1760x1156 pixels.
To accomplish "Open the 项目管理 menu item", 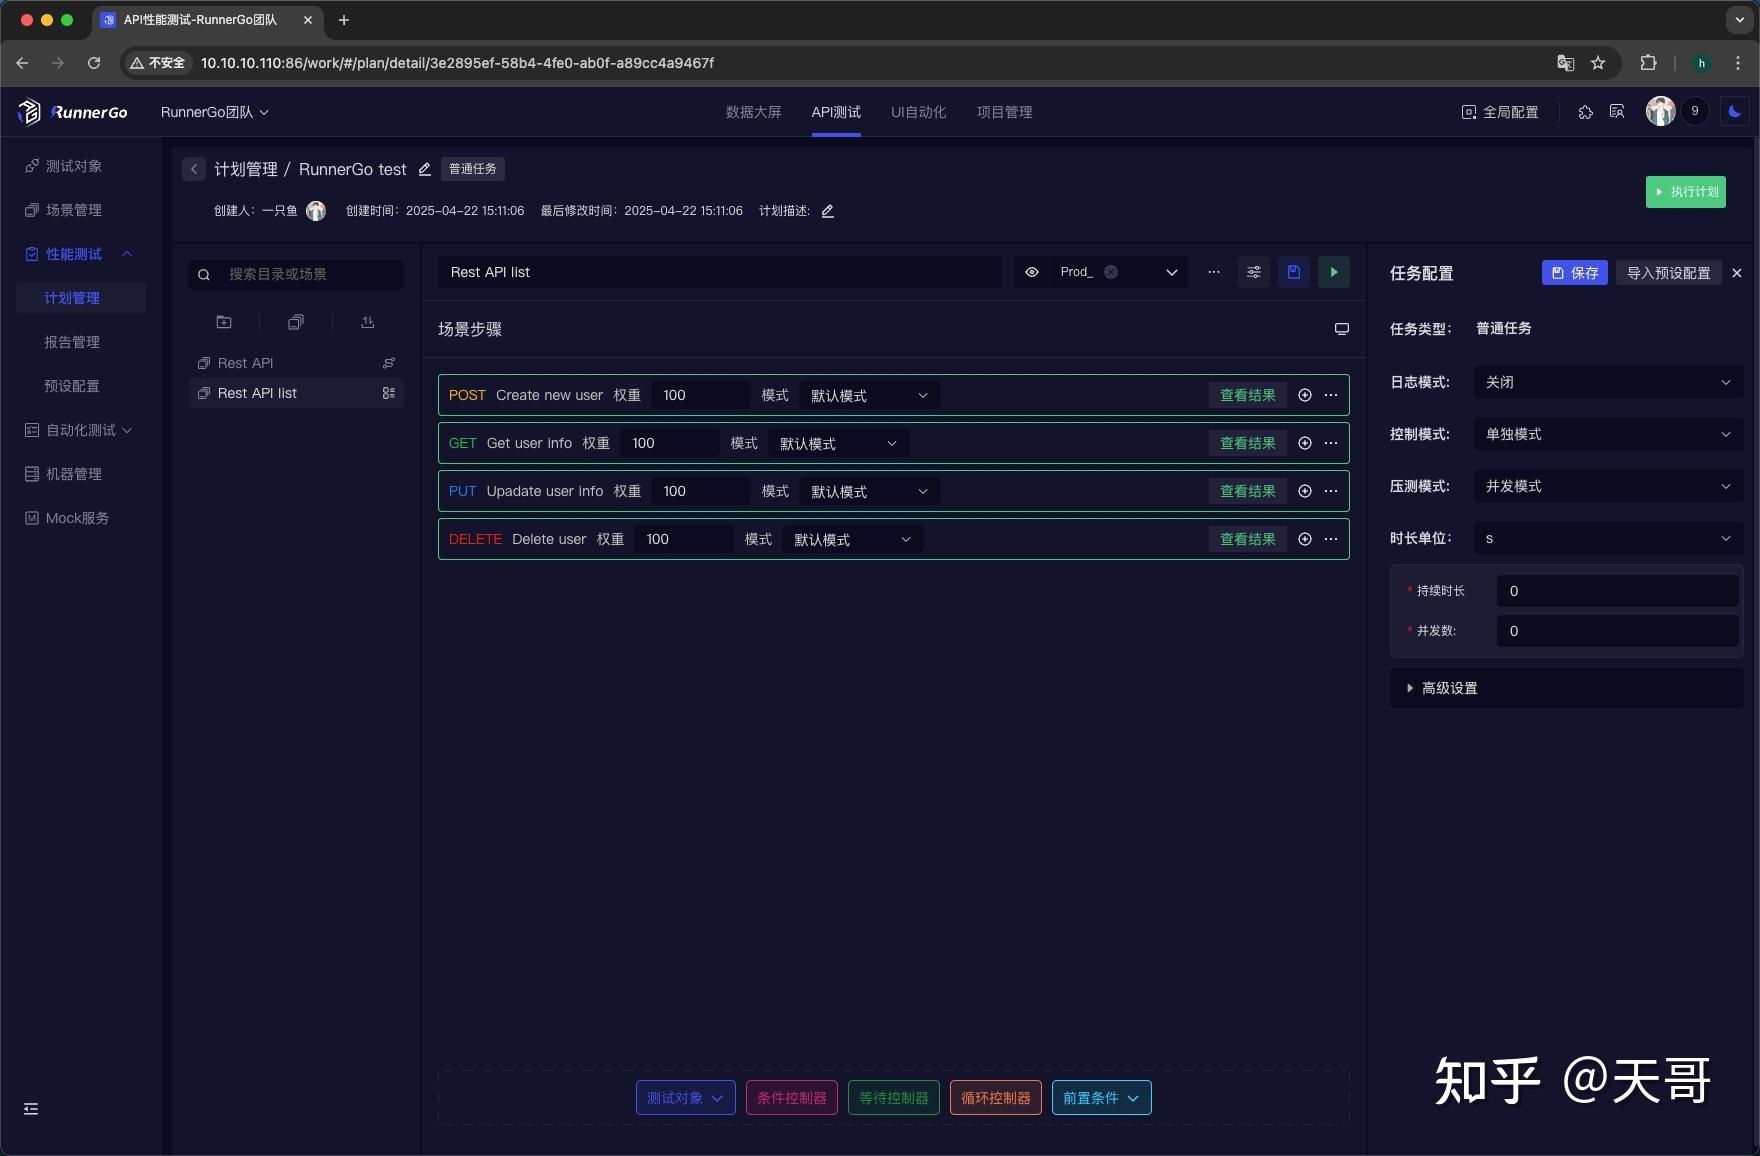I will click(1005, 112).
